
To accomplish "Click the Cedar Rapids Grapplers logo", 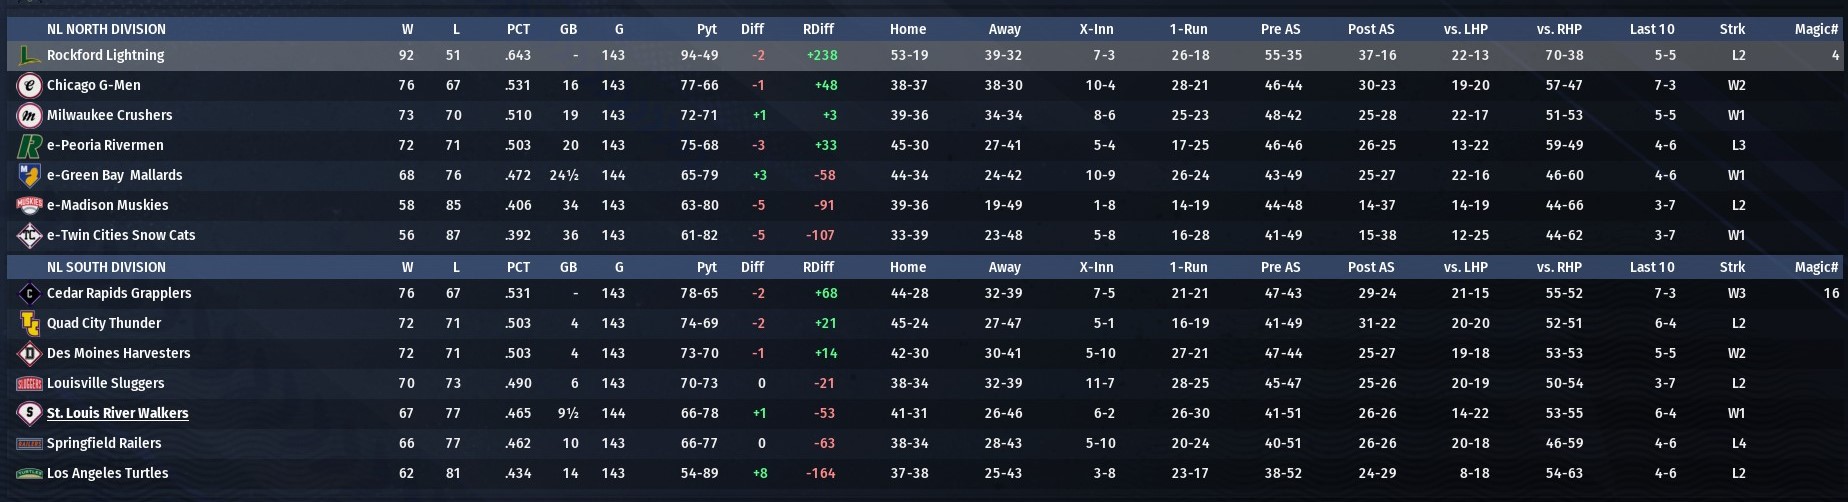I will [x=29, y=294].
